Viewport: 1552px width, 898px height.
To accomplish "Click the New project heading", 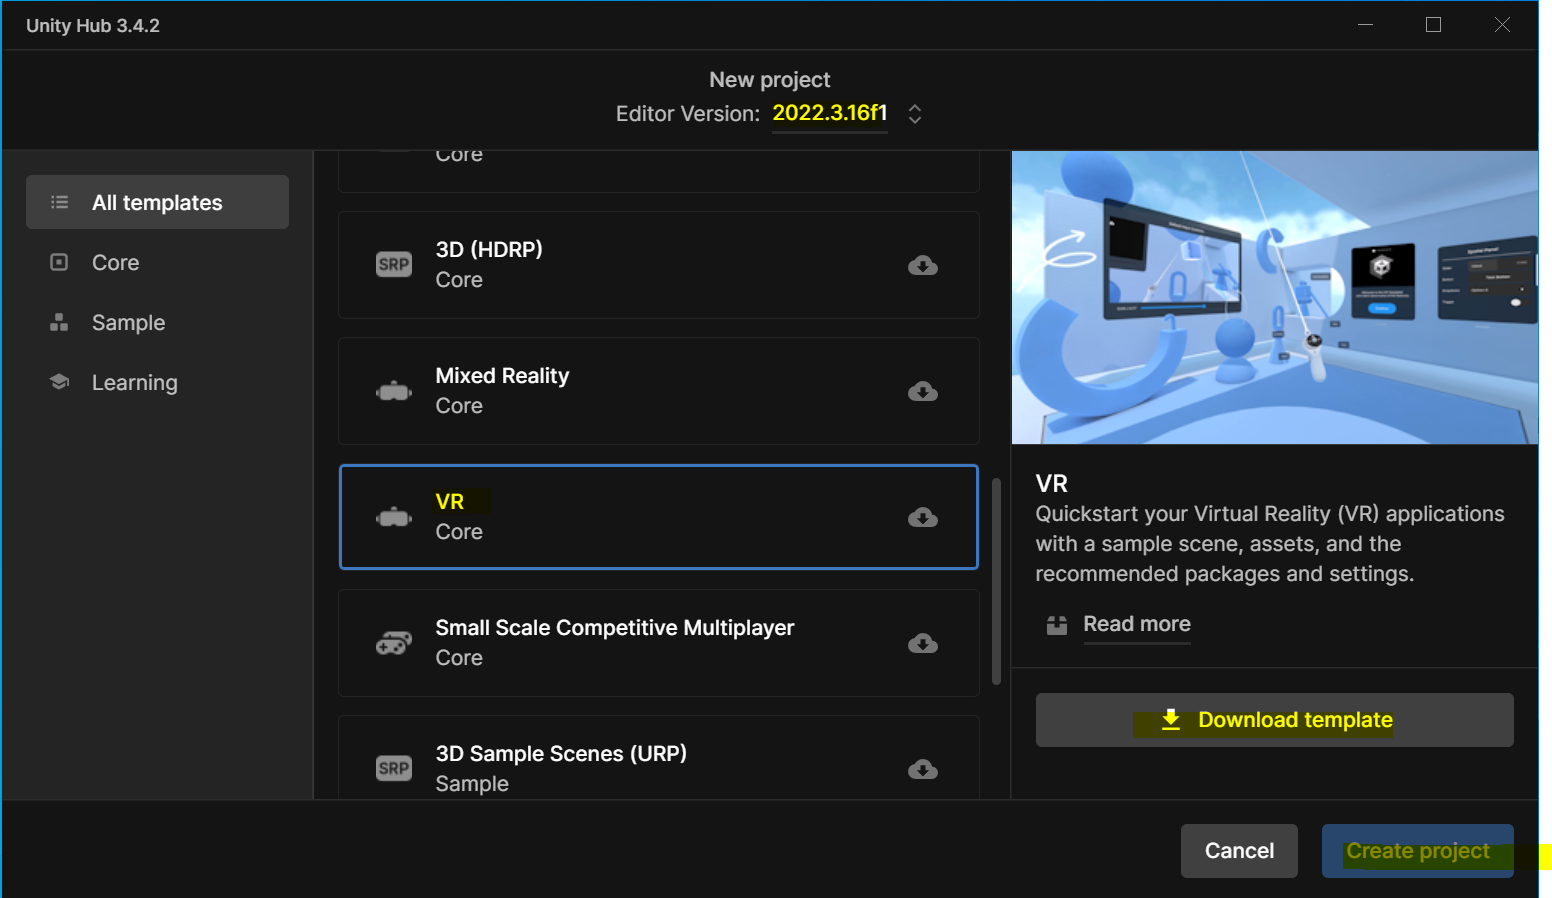I will [x=770, y=80].
